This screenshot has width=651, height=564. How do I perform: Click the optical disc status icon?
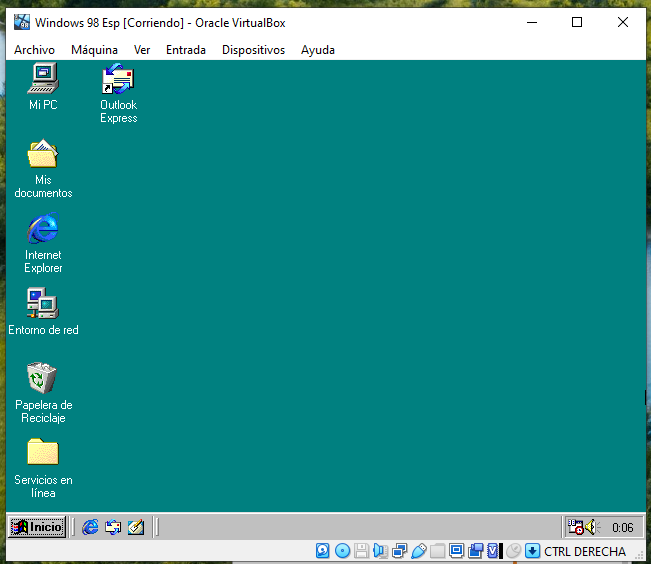pyautogui.click(x=342, y=551)
